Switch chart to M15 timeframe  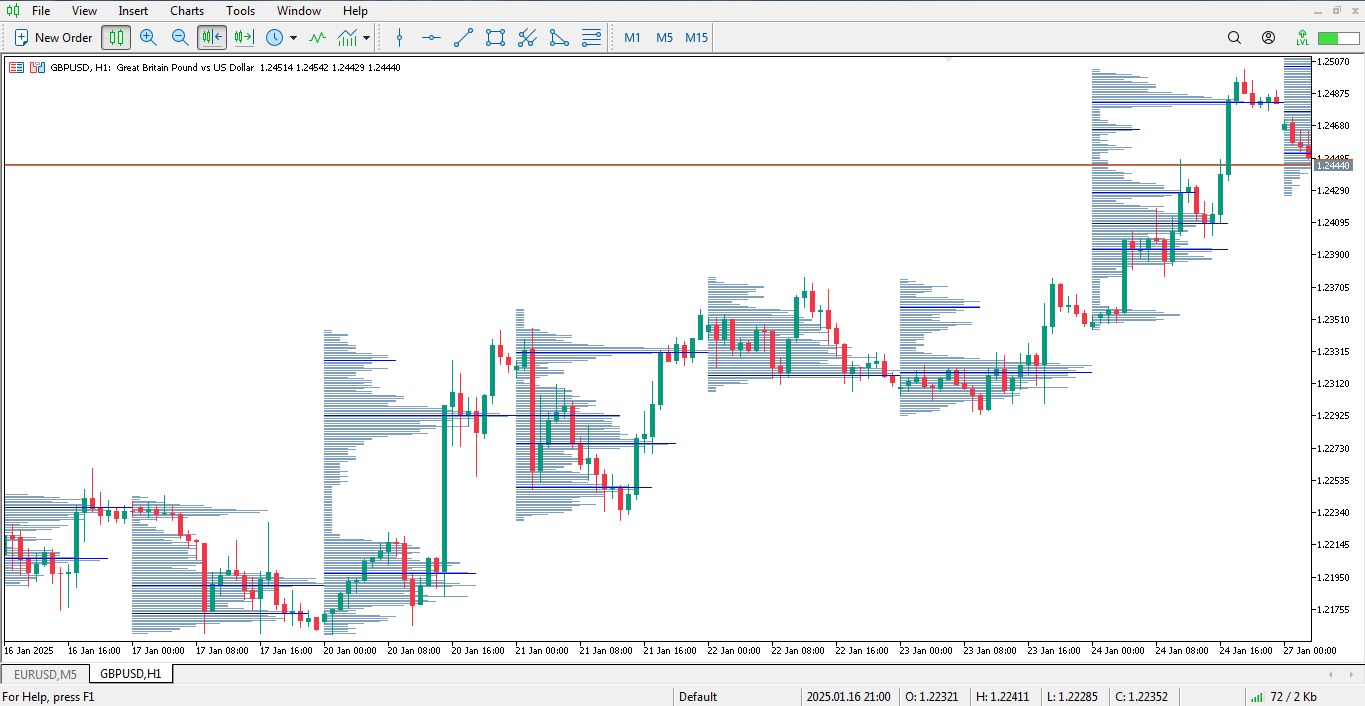696,38
